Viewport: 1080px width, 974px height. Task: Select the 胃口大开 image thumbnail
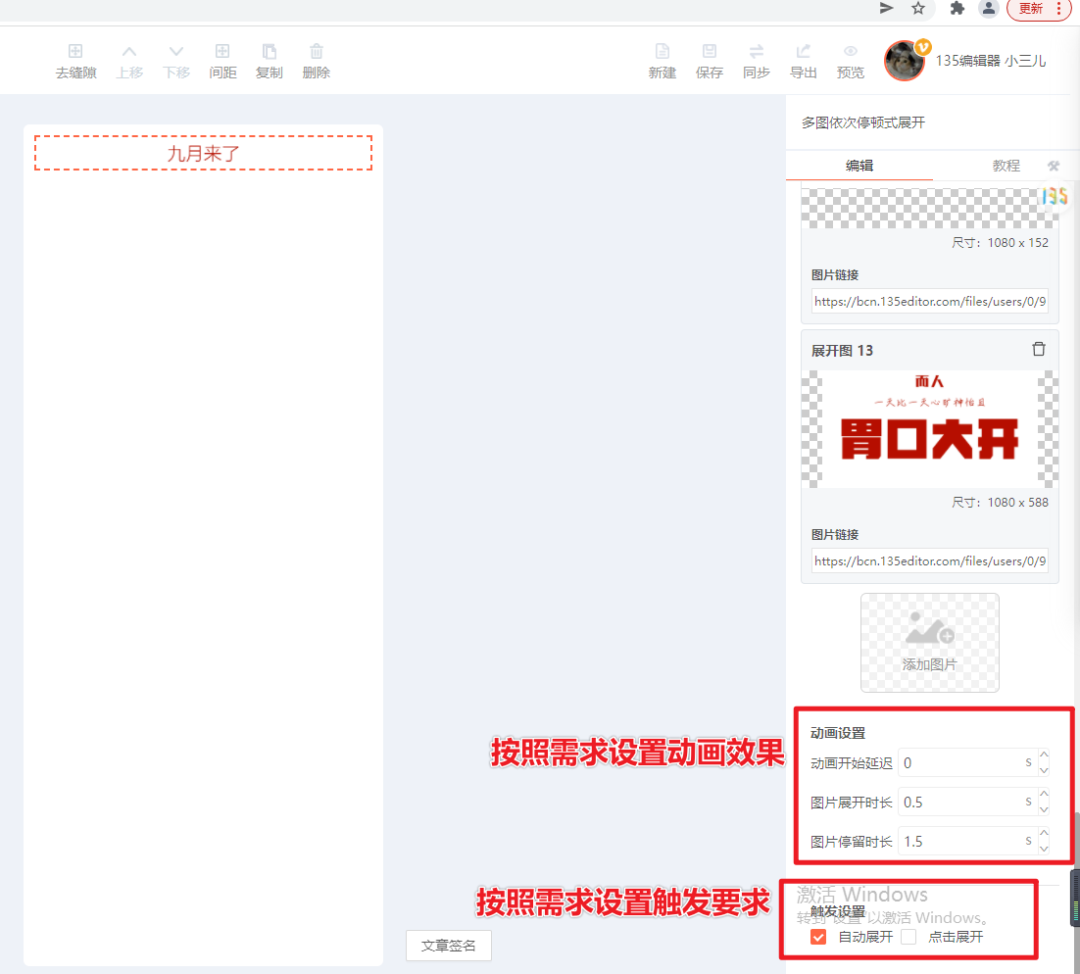(930, 429)
